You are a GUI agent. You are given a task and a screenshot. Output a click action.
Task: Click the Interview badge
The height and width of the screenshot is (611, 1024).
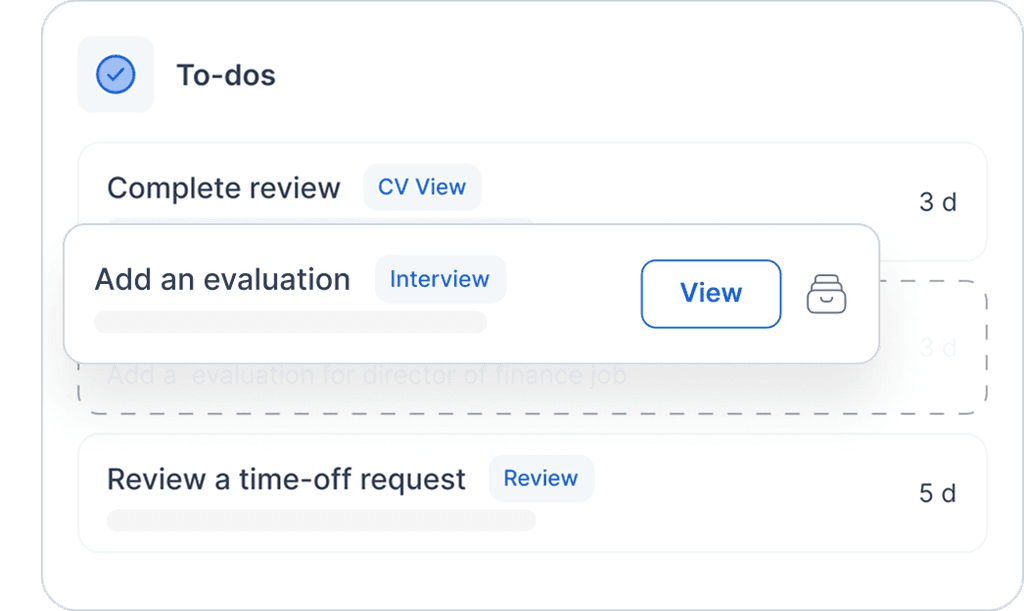pos(440,279)
